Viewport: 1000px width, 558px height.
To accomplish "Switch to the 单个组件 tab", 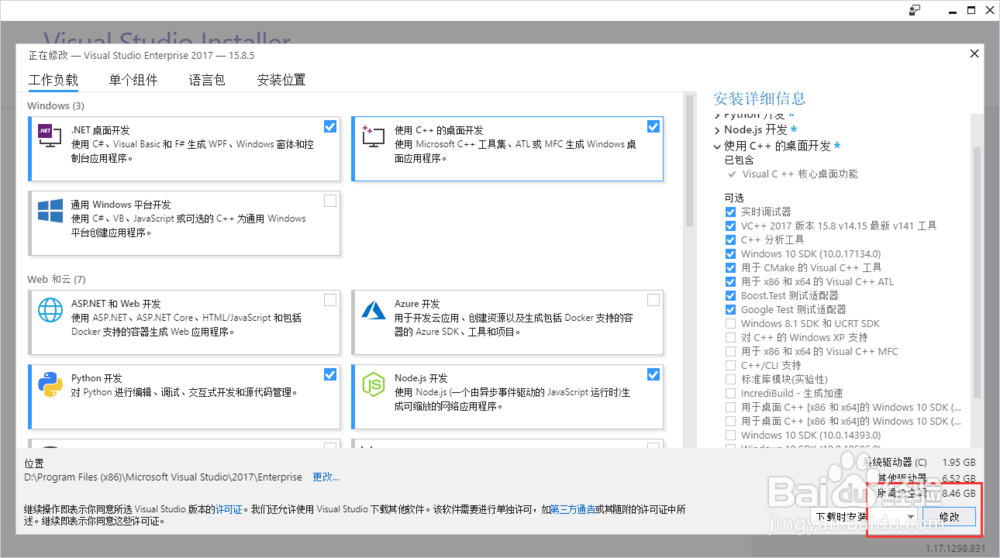I will tap(133, 80).
